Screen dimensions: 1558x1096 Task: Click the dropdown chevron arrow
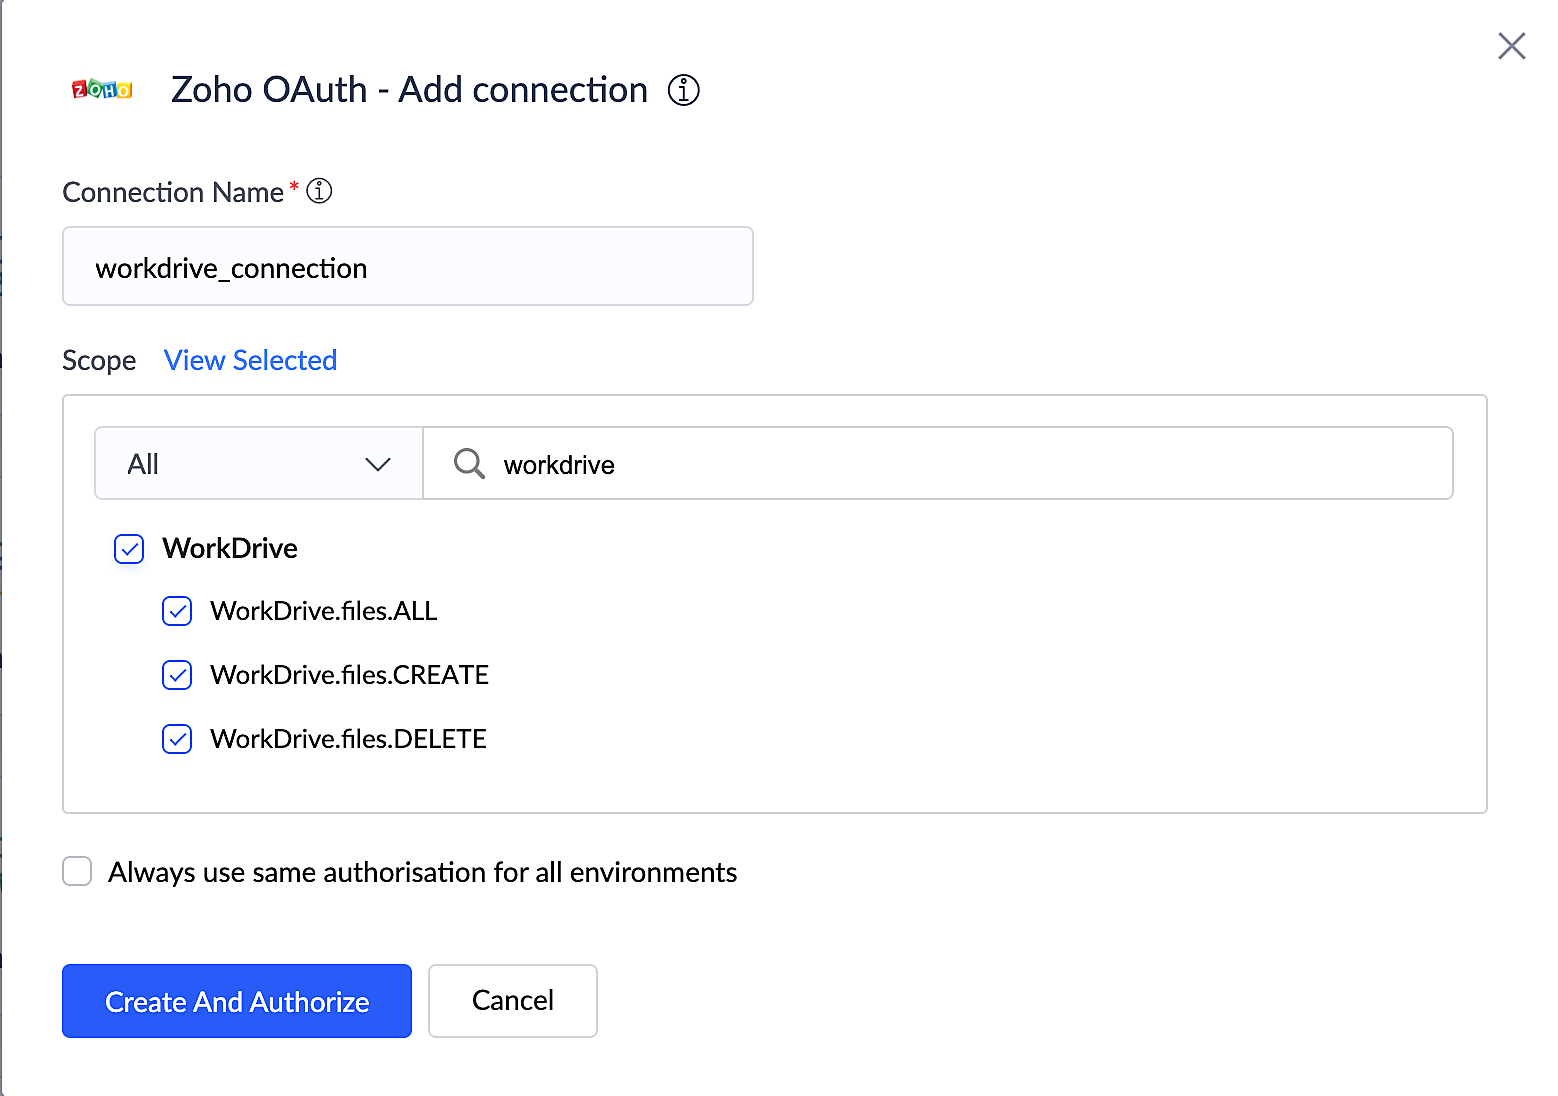coord(377,464)
